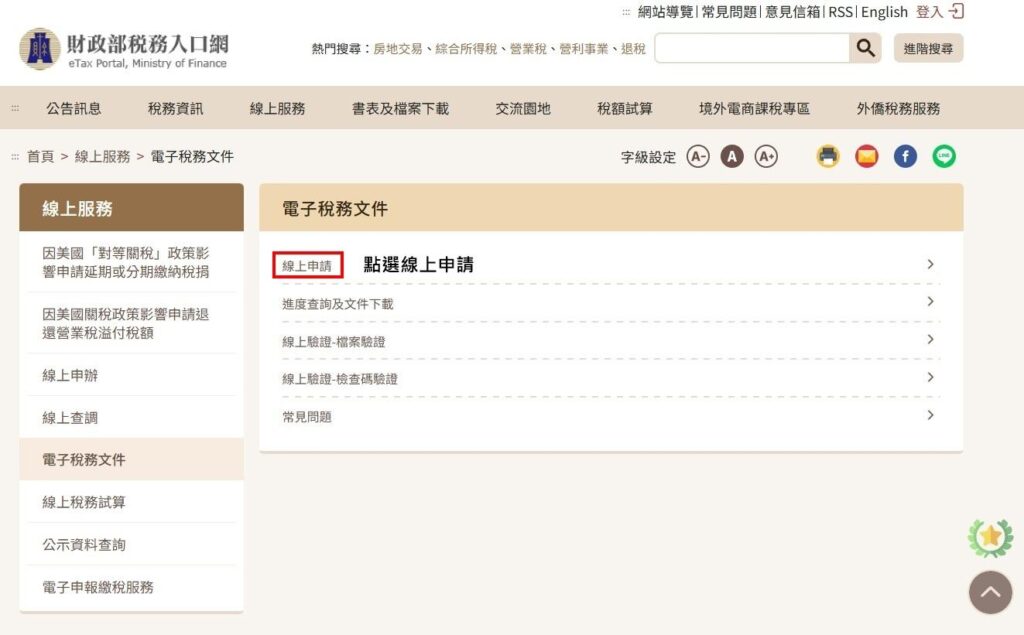Search hot keyword 房地交易
The image size is (1024, 635).
(398, 49)
